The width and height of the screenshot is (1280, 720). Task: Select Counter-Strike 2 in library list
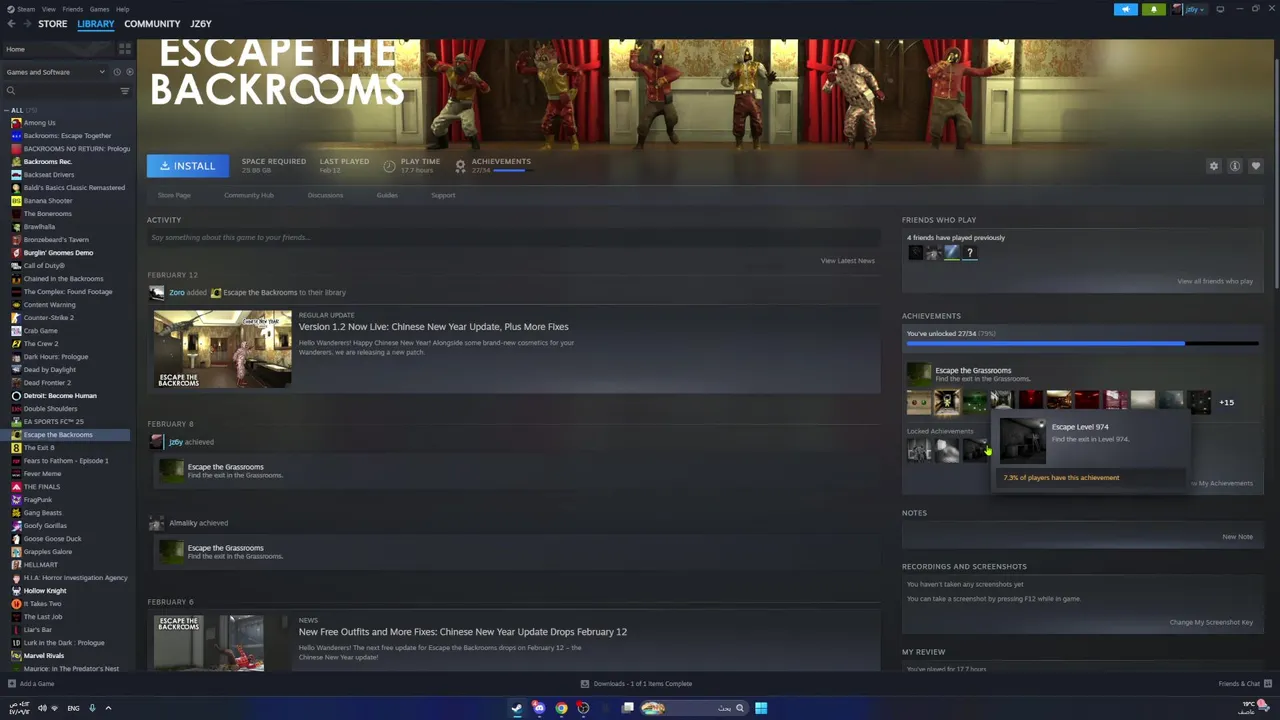pos(49,318)
